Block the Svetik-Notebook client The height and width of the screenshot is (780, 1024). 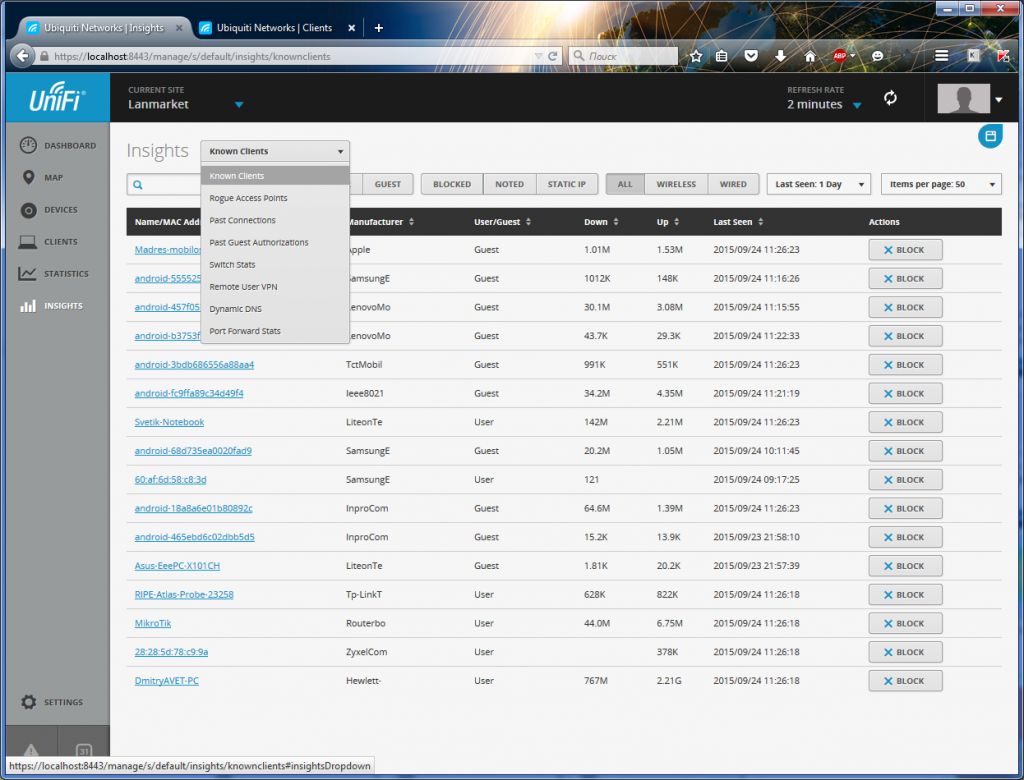point(905,423)
